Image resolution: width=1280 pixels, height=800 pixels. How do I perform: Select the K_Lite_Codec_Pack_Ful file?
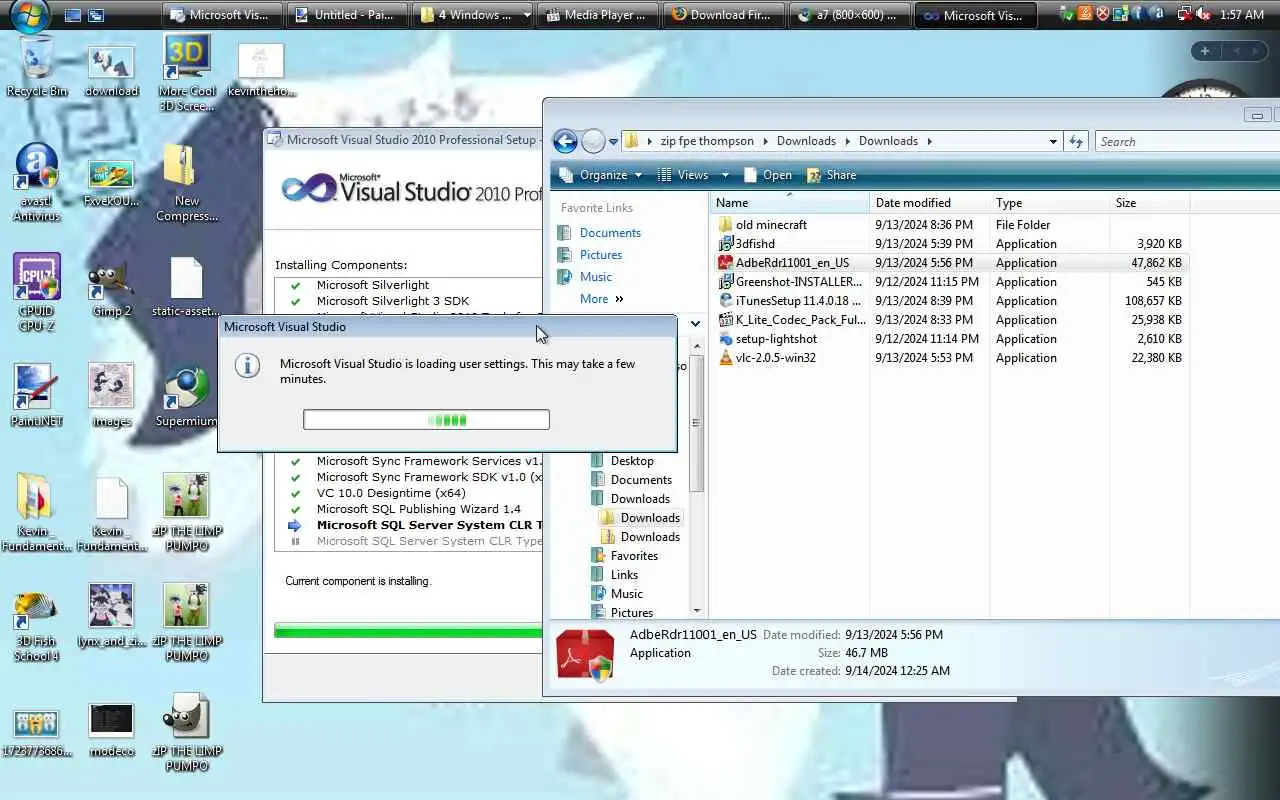tap(791, 320)
